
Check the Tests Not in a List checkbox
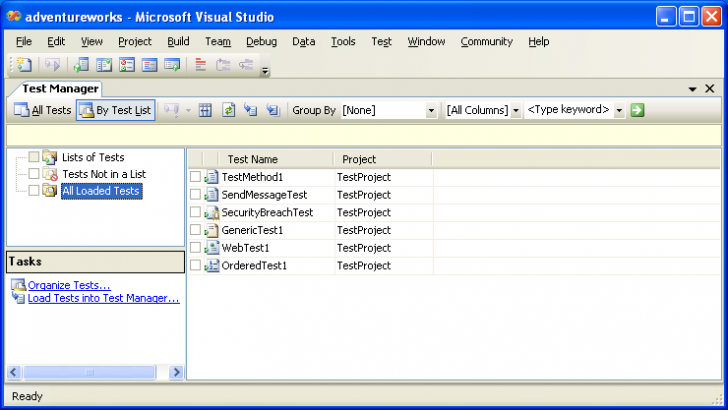[x=34, y=174]
